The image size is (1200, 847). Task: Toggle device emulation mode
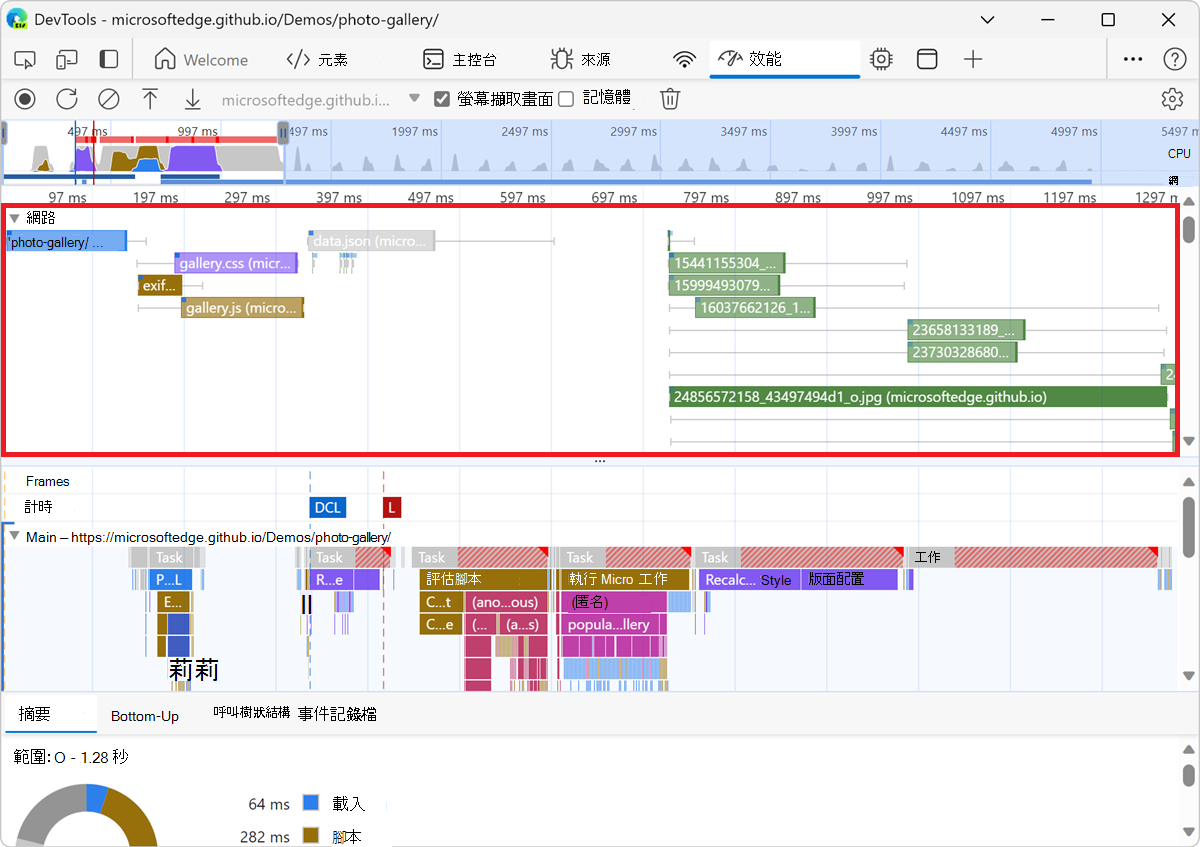tap(67, 59)
